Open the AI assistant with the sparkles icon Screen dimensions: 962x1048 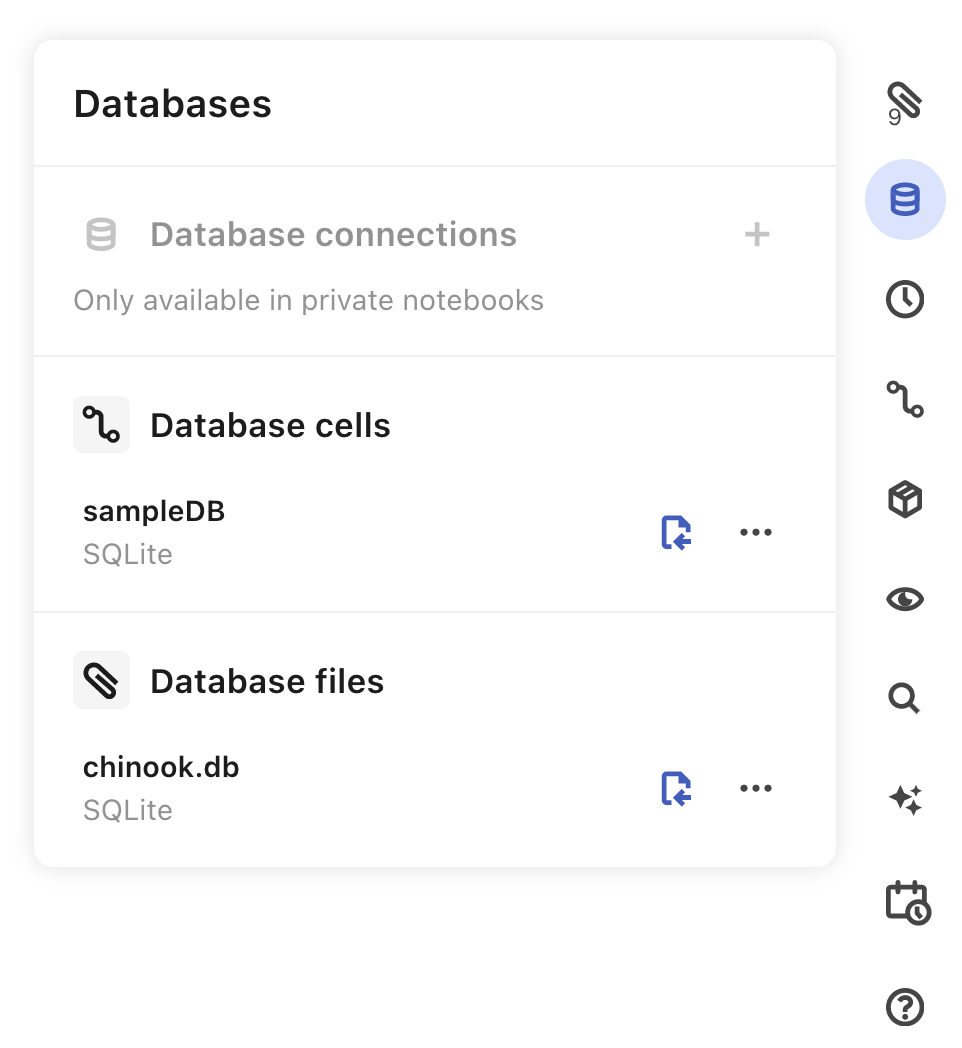click(x=904, y=799)
